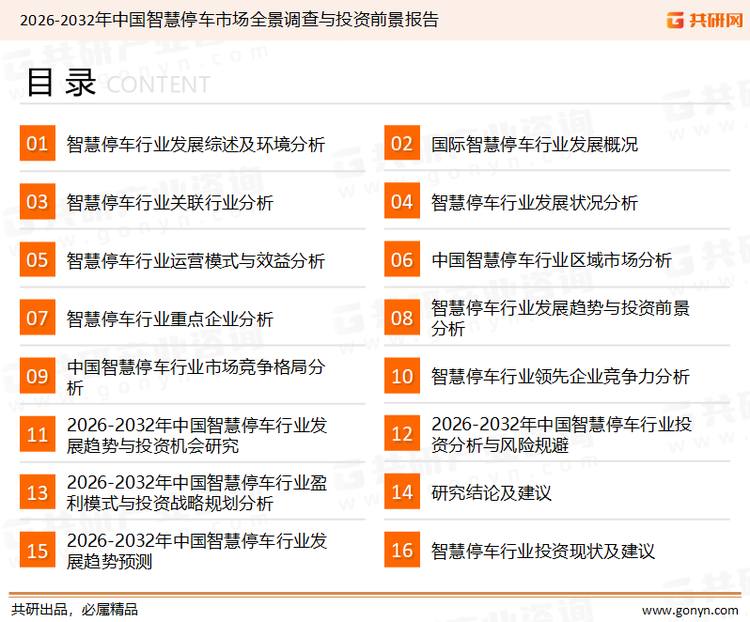The image size is (750, 622).
Task: Click orange number box 01
Action: point(37,143)
